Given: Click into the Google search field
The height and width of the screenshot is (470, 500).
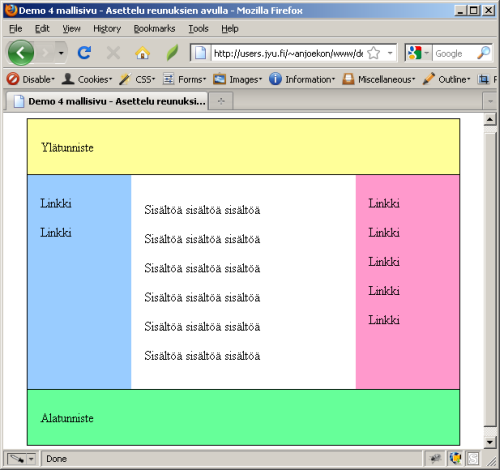Looking at the screenshot, I should coord(454,53).
